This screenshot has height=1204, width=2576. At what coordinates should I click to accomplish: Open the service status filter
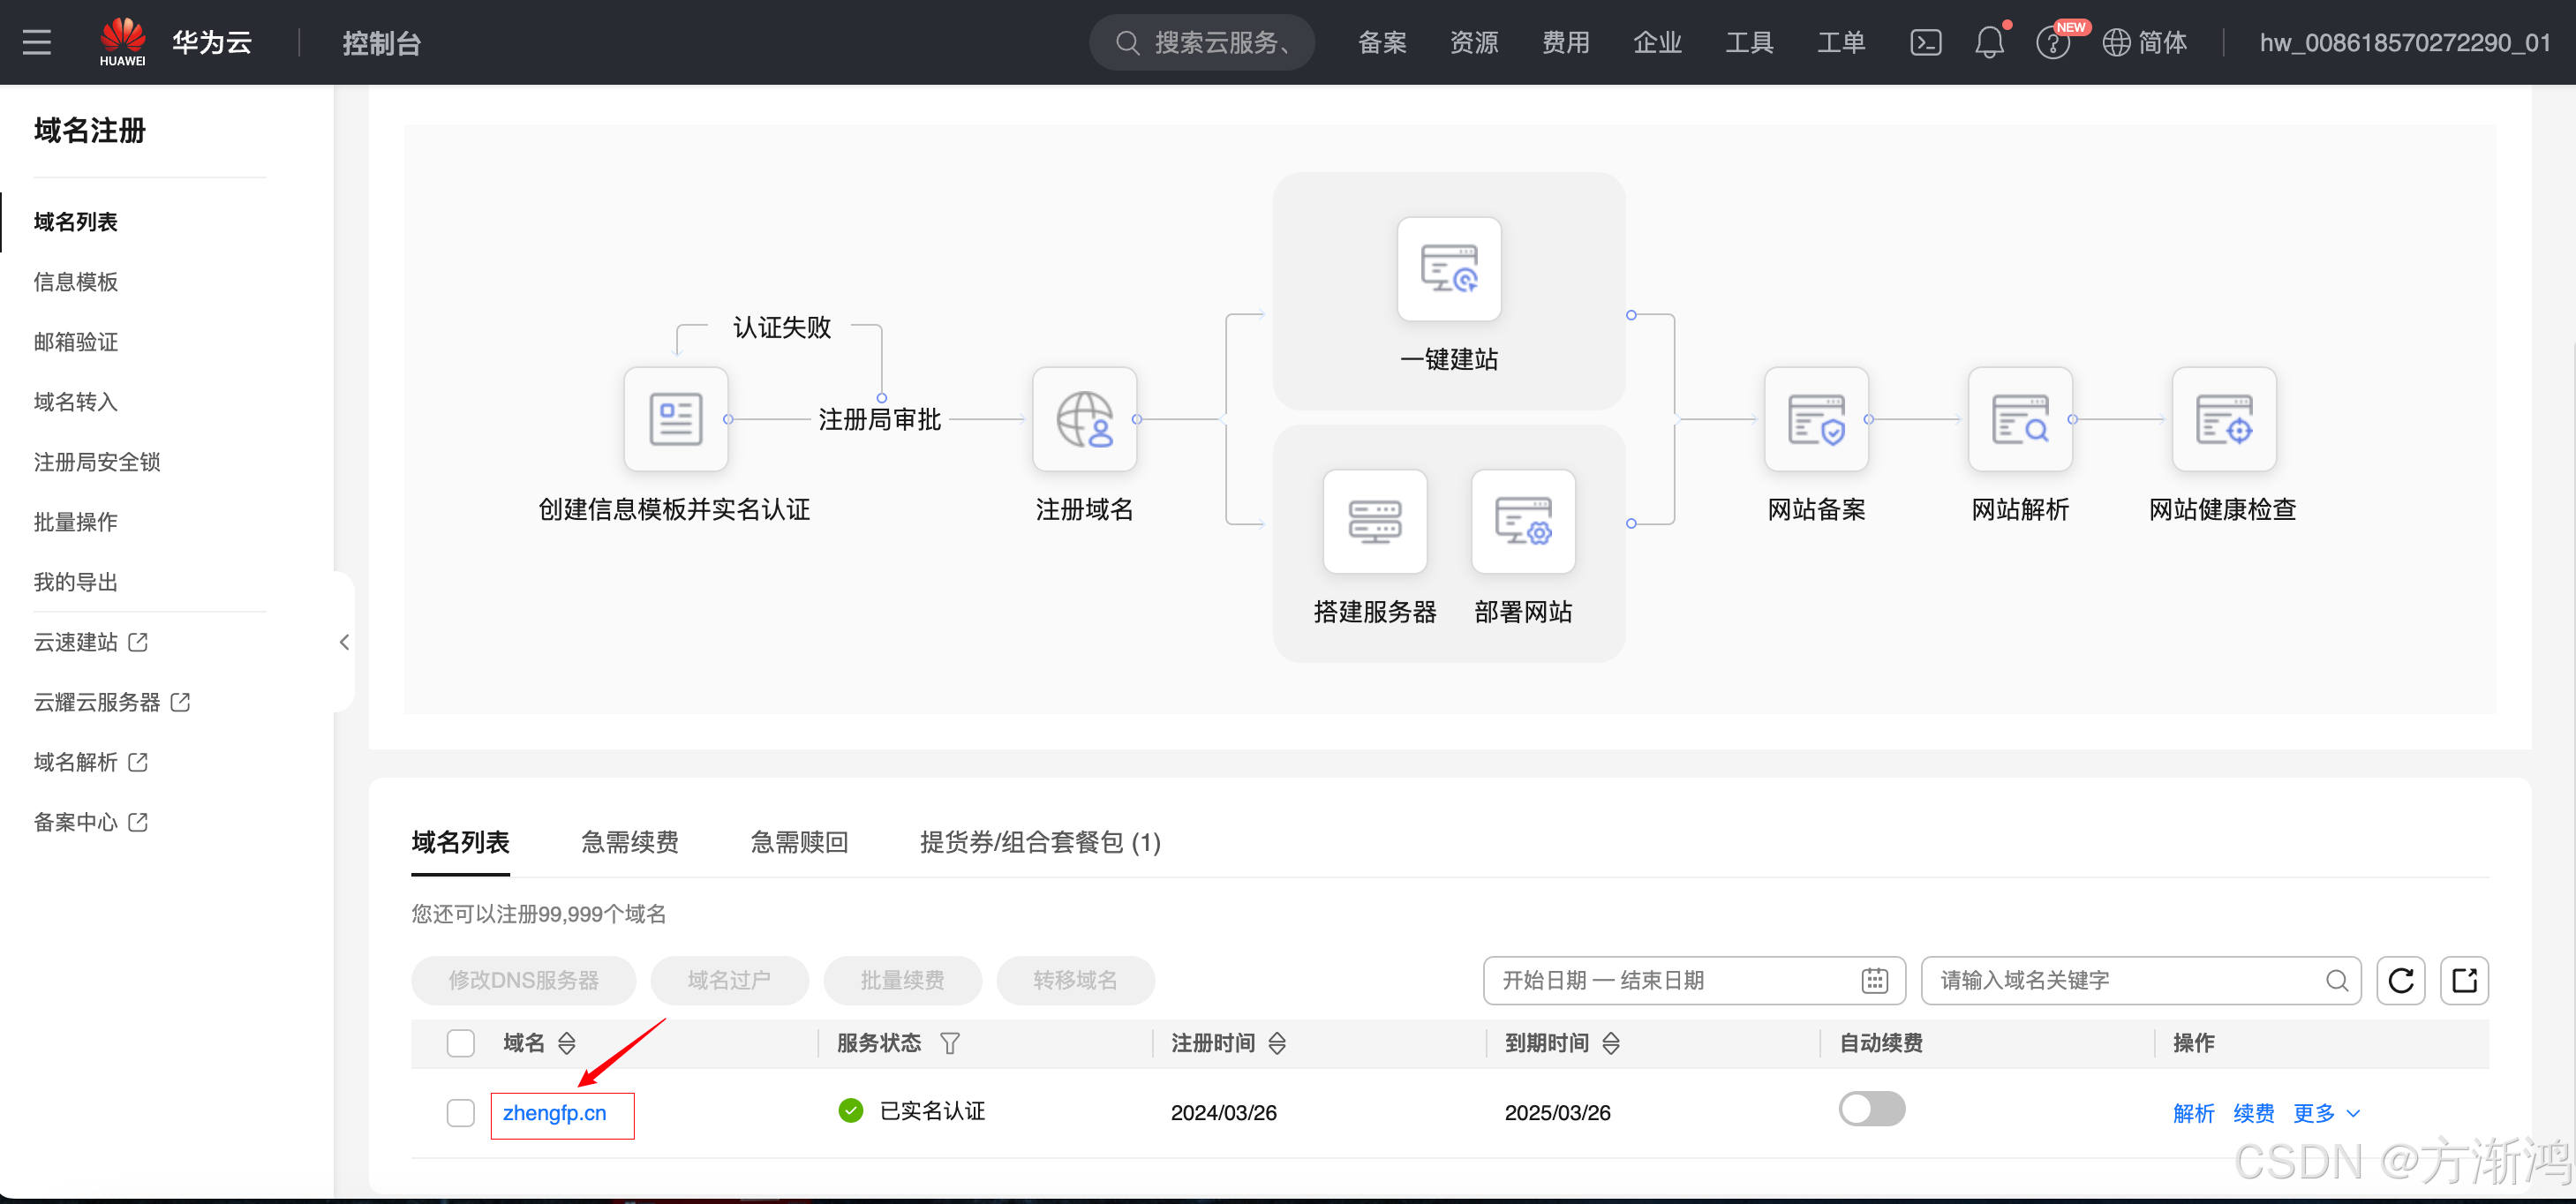coord(950,1043)
